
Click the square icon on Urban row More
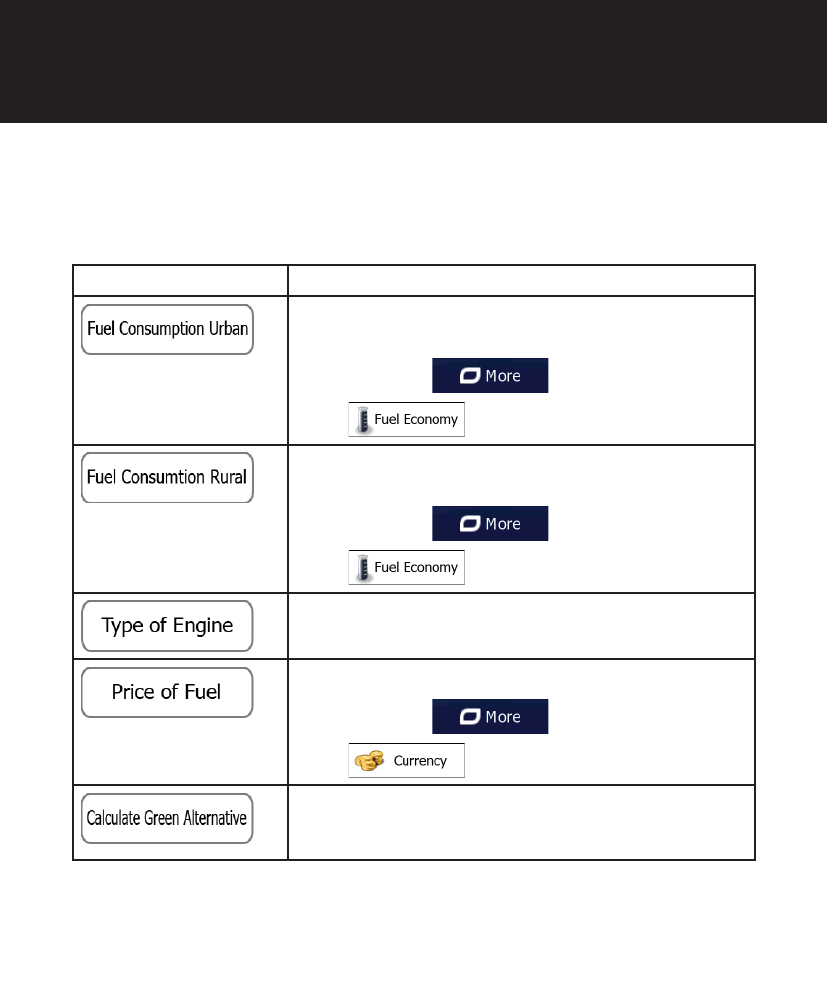(x=467, y=376)
